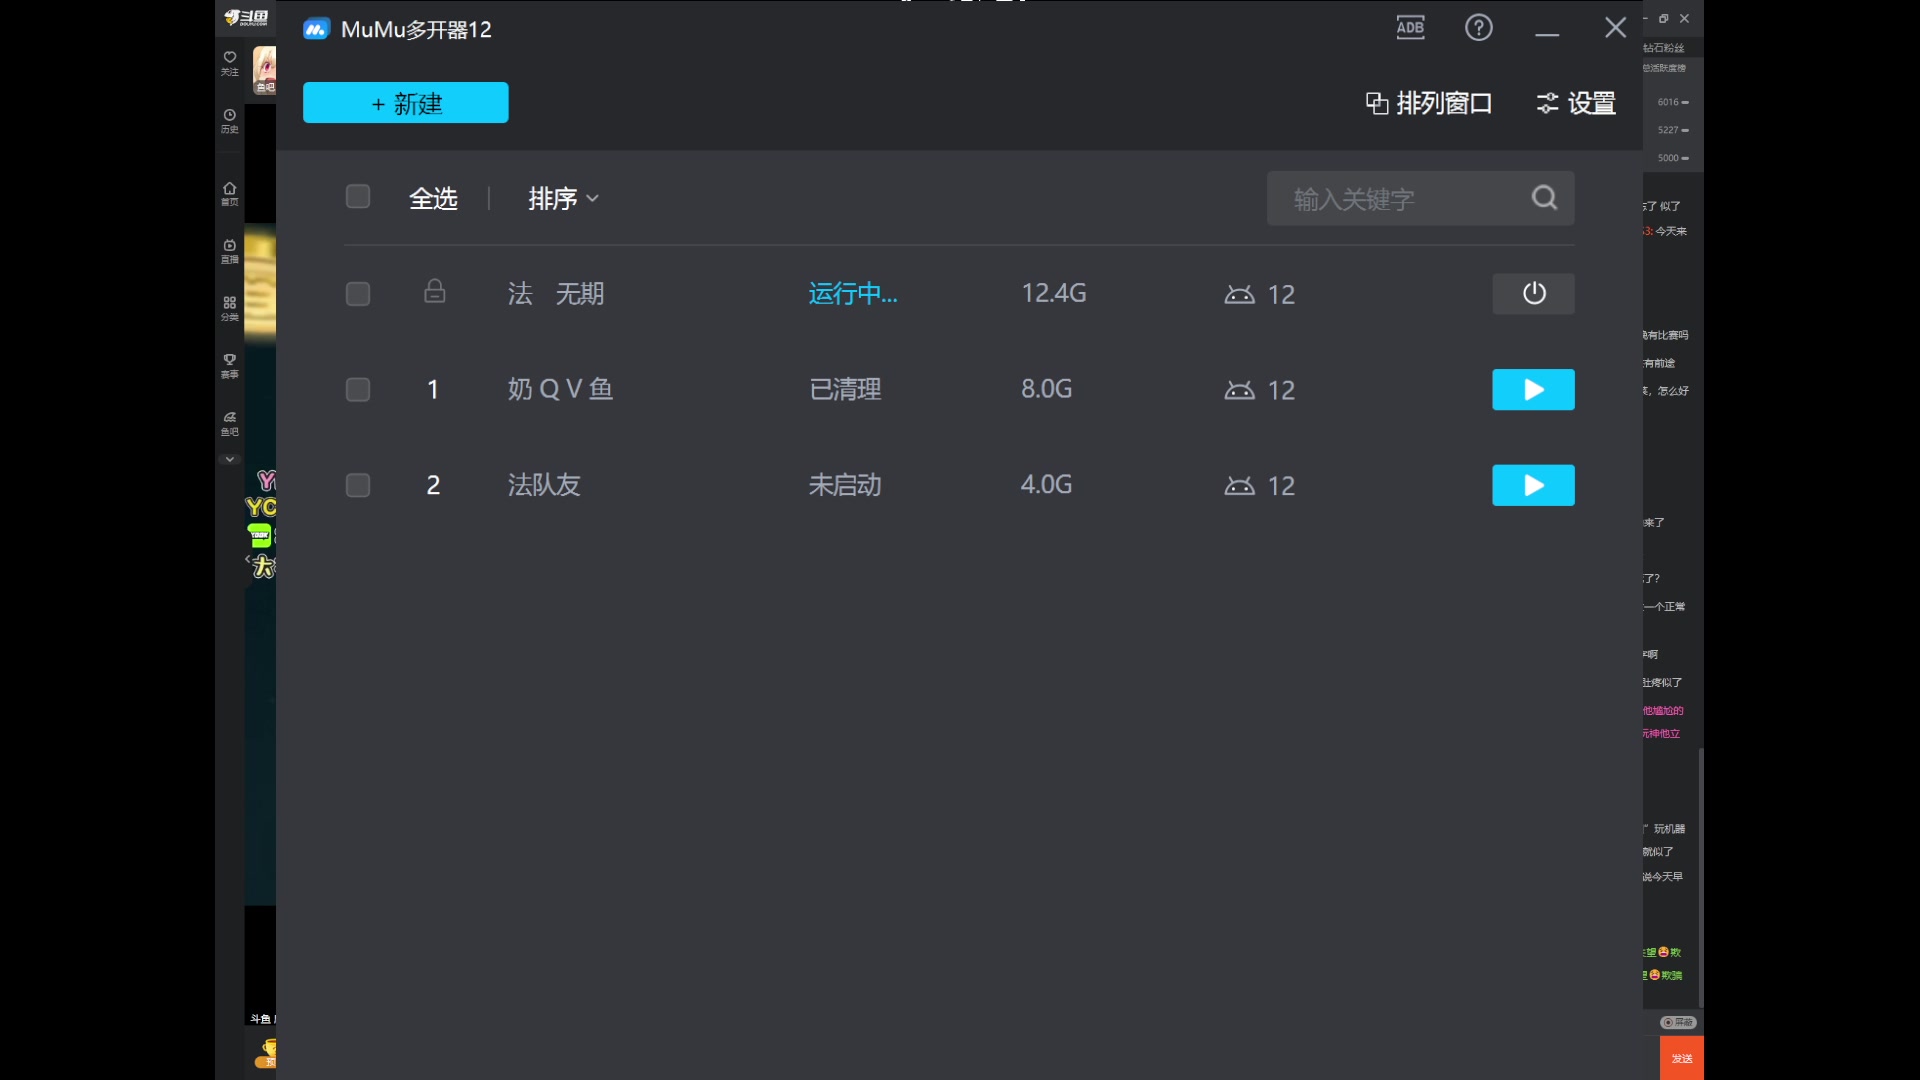Open 排列窗口 window arrangement
Image resolution: width=1920 pixels, height=1080 pixels.
tap(1428, 103)
